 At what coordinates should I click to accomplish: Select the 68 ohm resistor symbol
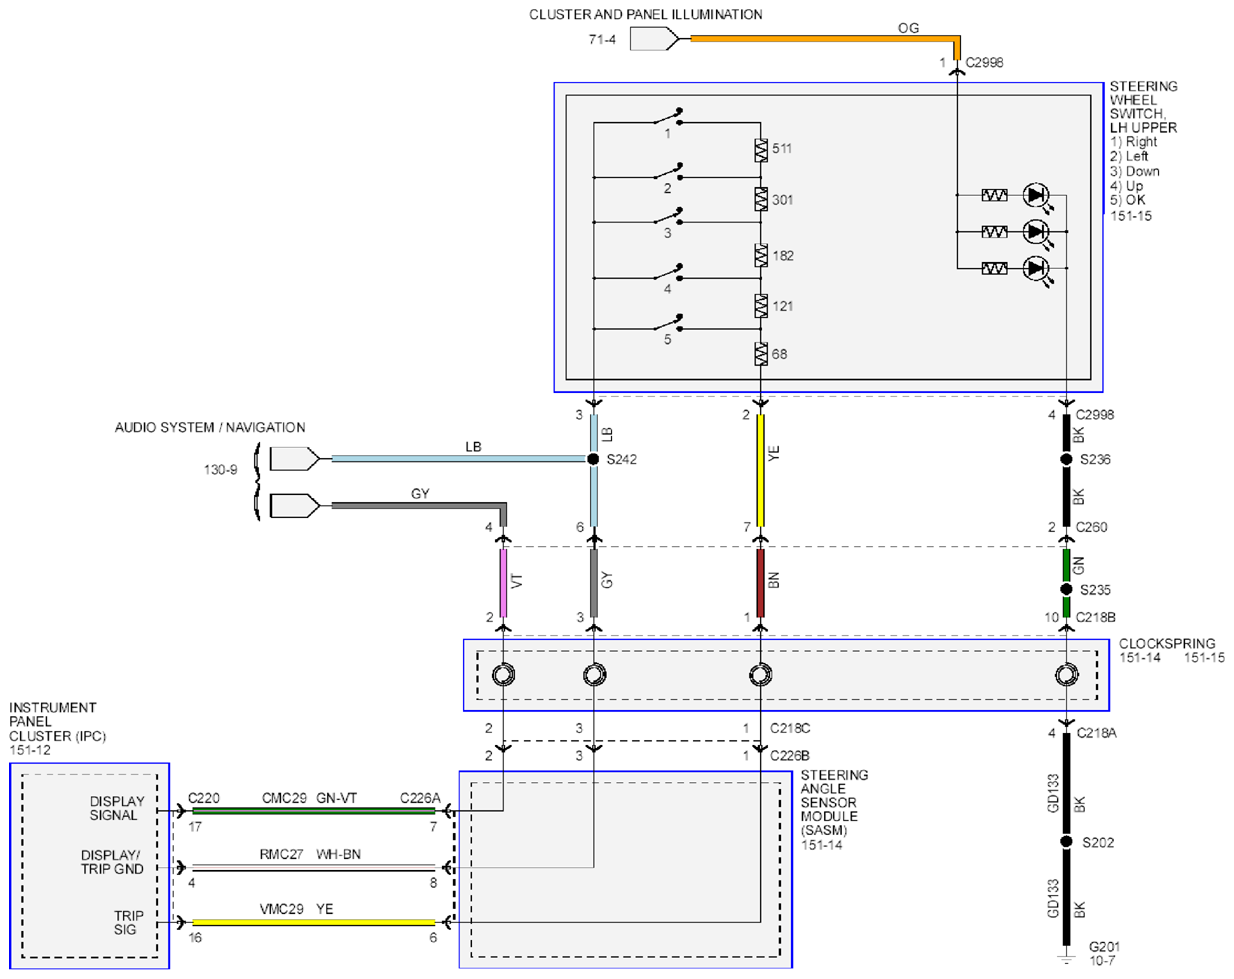click(761, 354)
